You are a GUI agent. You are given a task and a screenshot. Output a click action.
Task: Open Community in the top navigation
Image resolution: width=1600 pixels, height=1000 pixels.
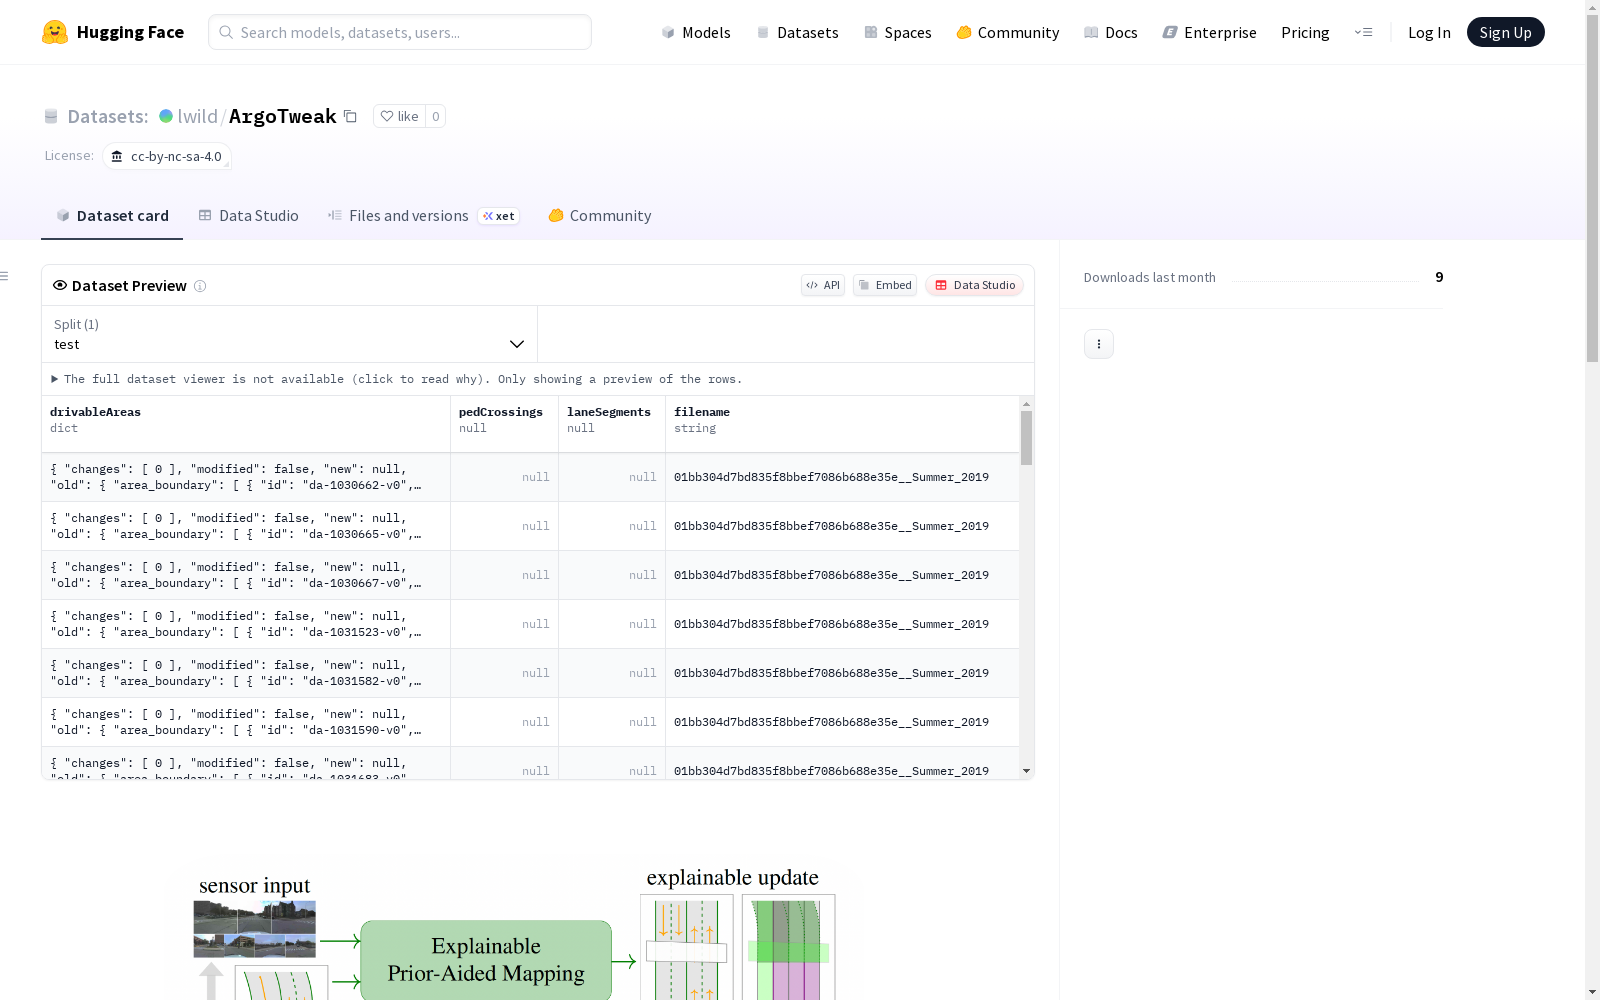click(x=1008, y=32)
